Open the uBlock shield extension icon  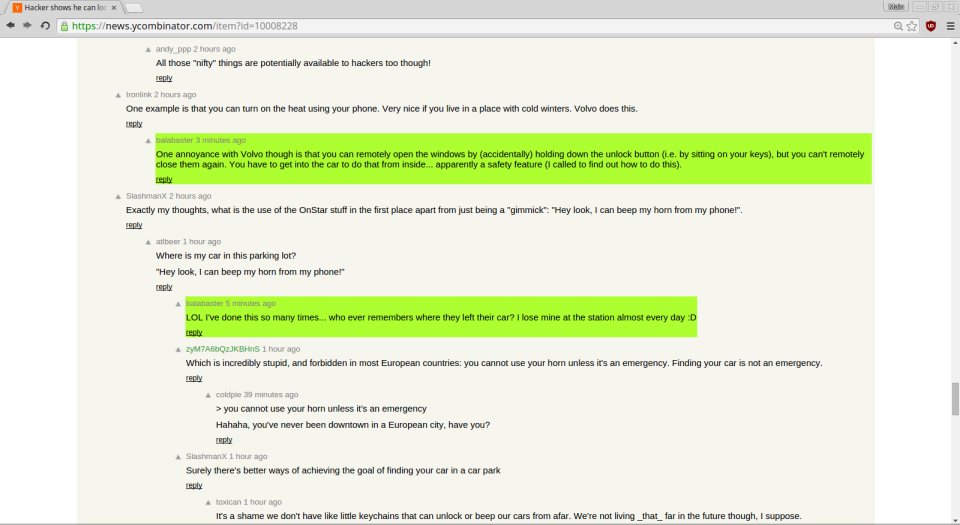click(x=931, y=26)
